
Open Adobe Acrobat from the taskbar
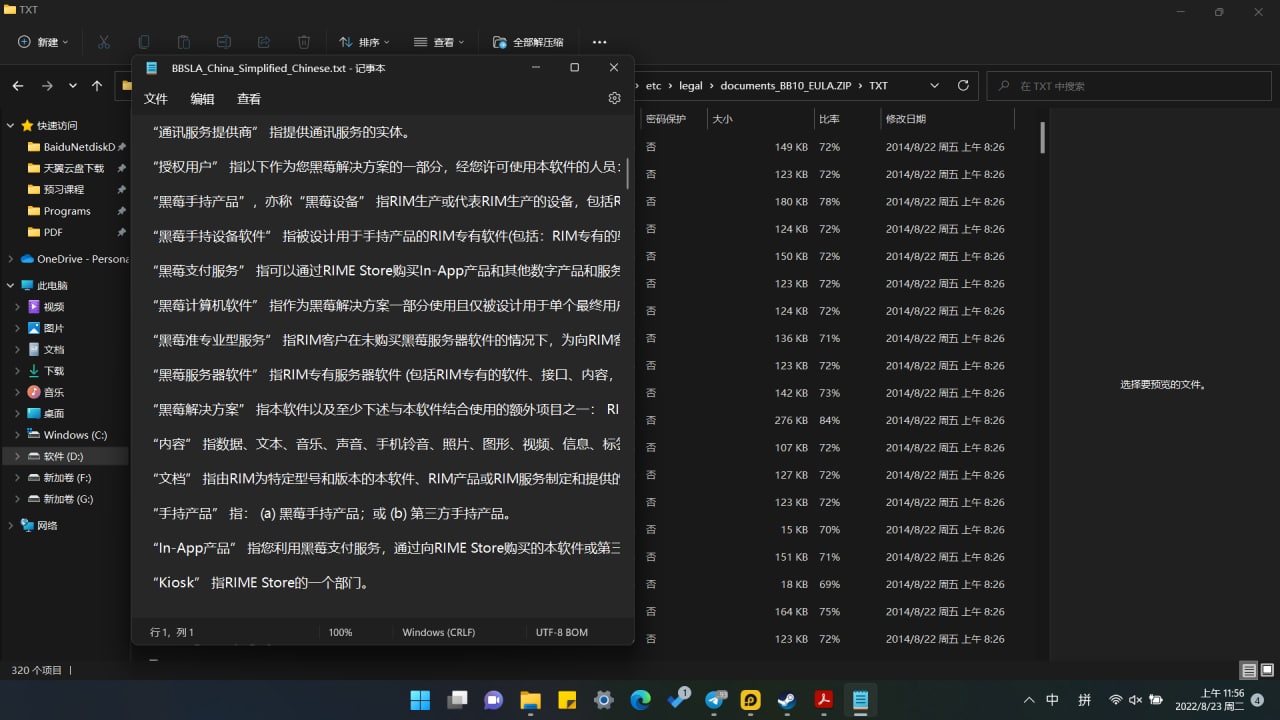tap(824, 699)
